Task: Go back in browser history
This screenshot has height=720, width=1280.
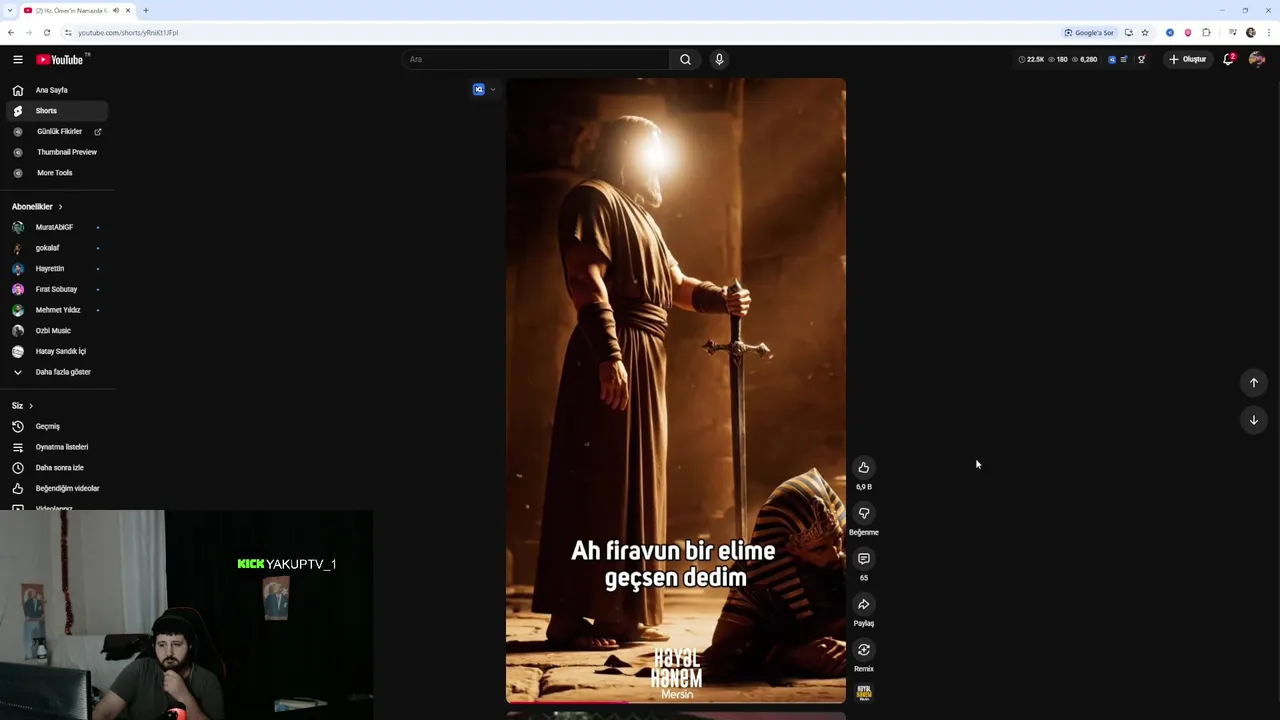Action: pos(11,32)
